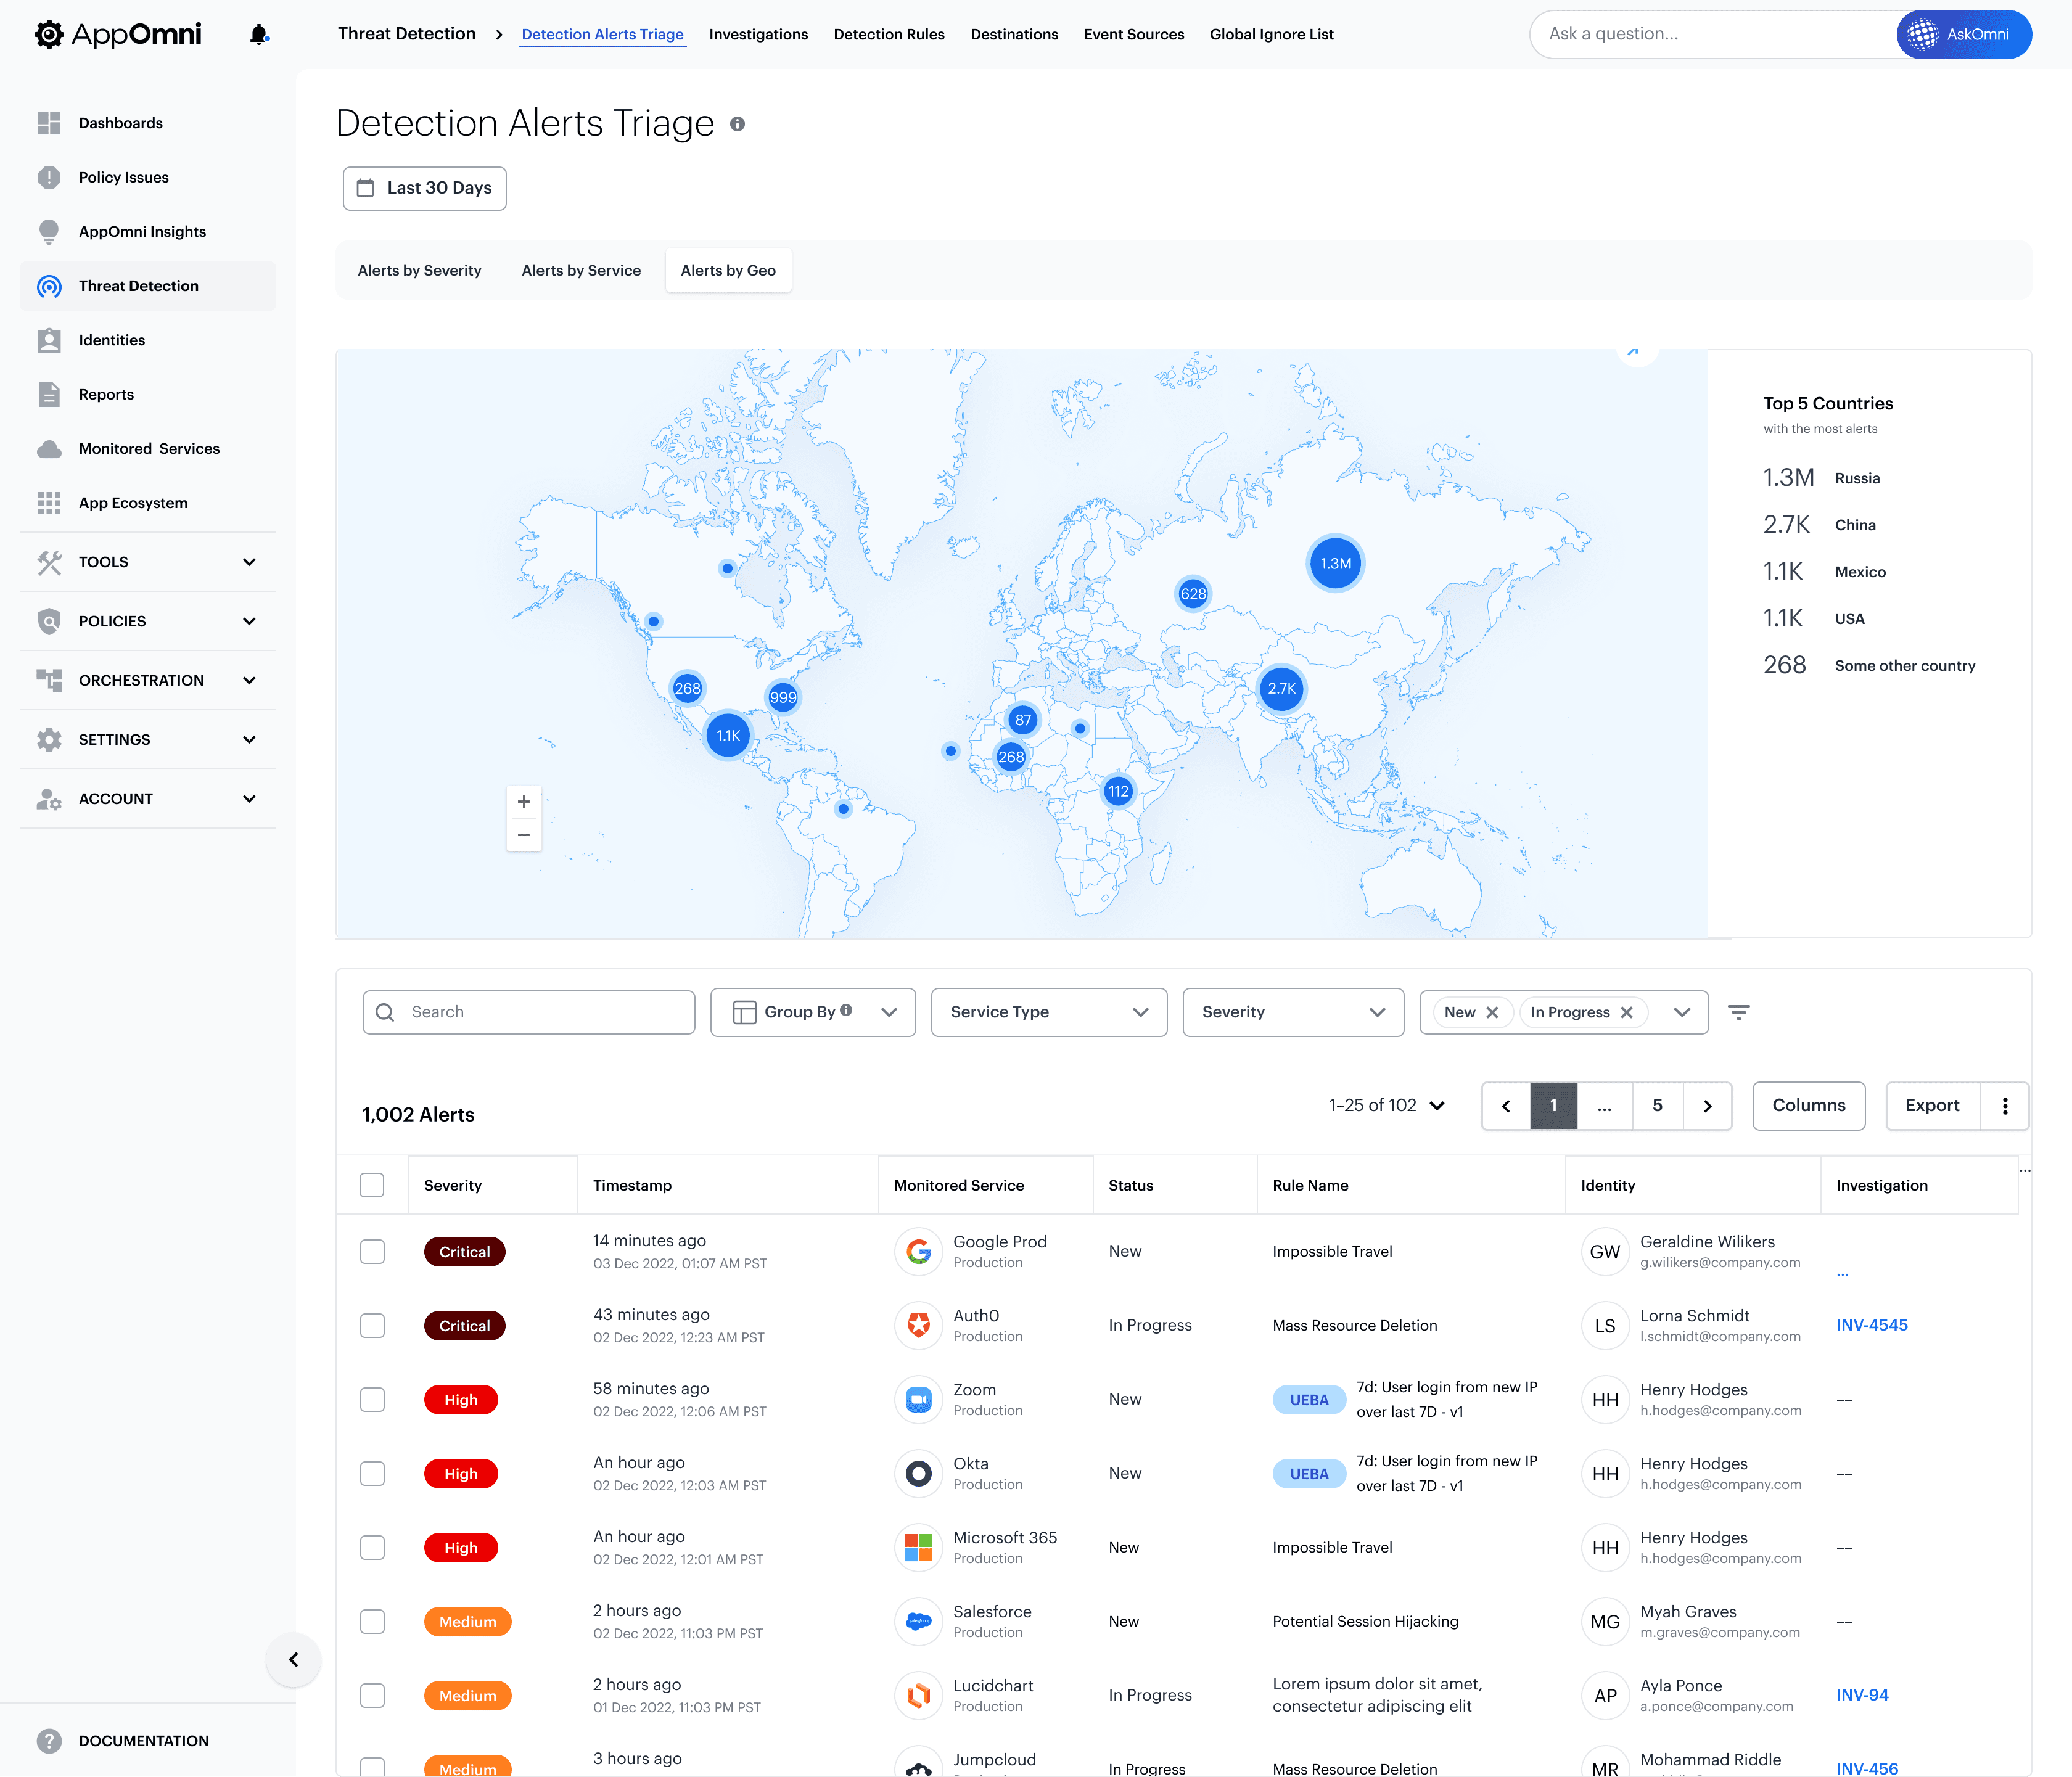Viewport: 2072px width, 1777px height.
Task: Check the Geraldine Wilikers alert row
Action: click(372, 1252)
